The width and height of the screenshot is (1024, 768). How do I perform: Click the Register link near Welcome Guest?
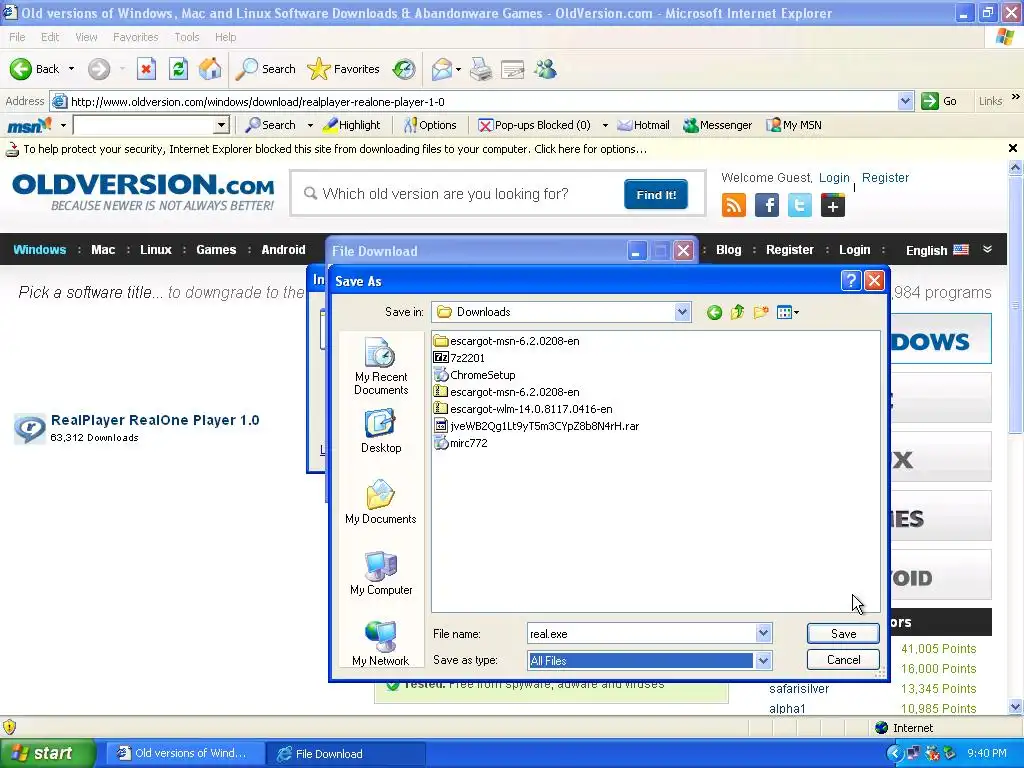885,178
